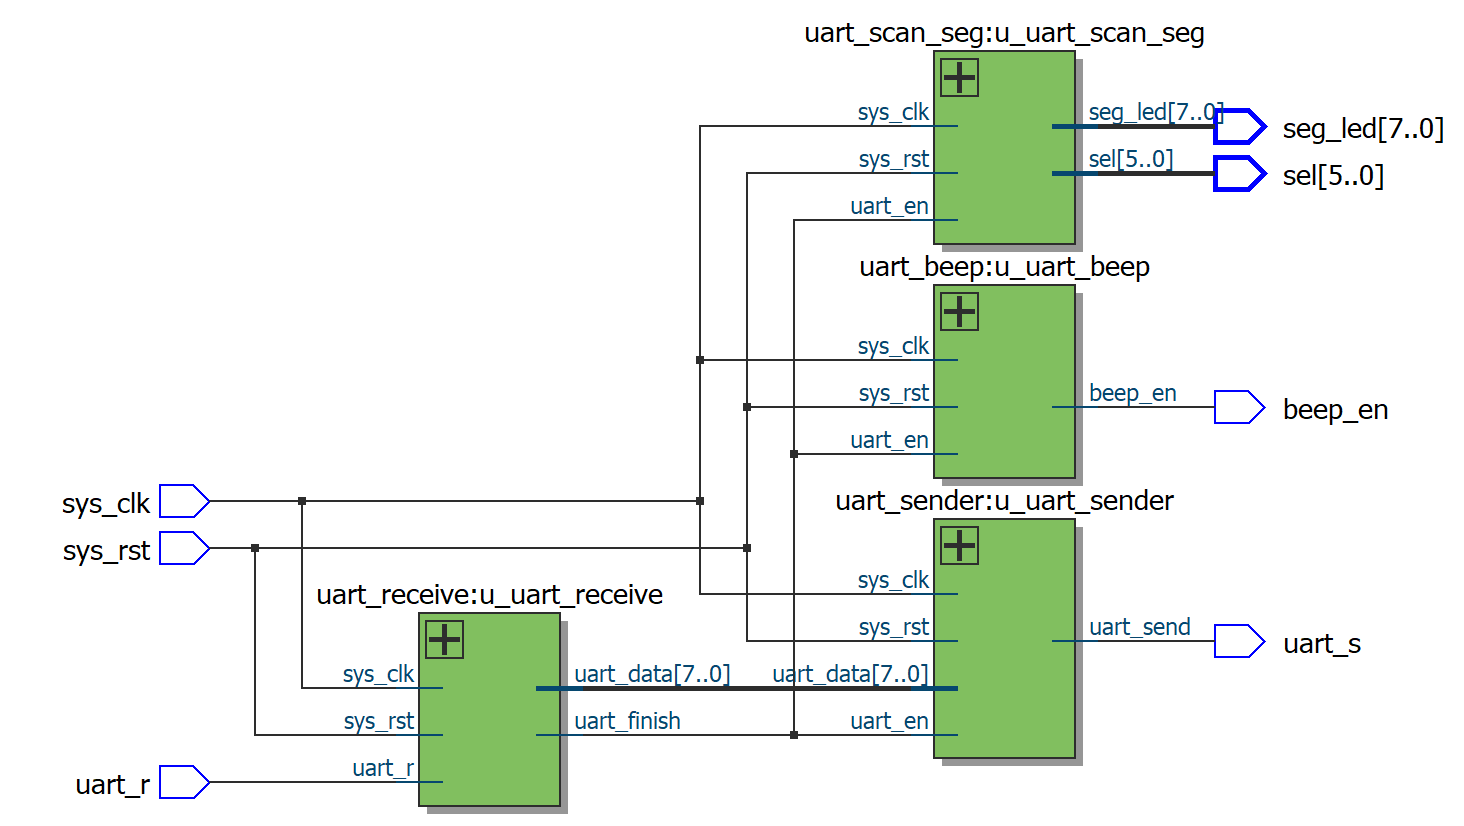Screen dimensions: 1464x826
Task: Select uart_send output port on uart_sender
Action: (1139, 627)
